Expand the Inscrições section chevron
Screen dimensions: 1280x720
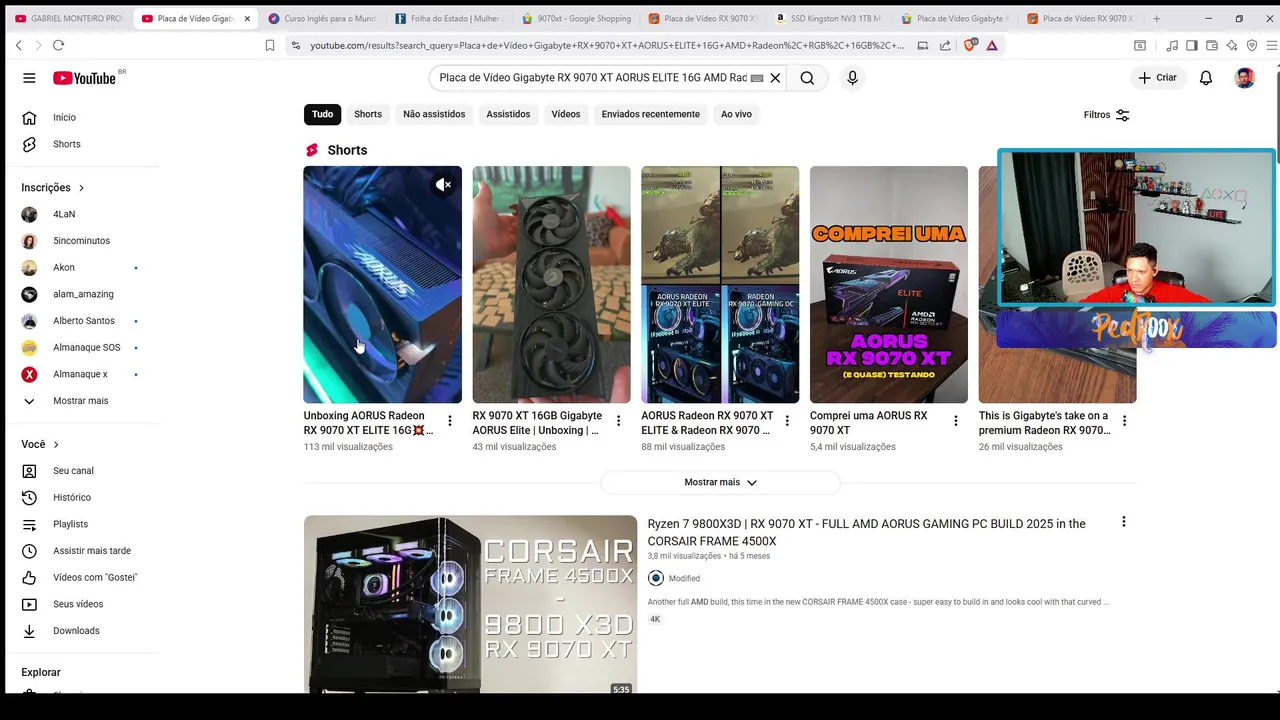click(81, 188)
